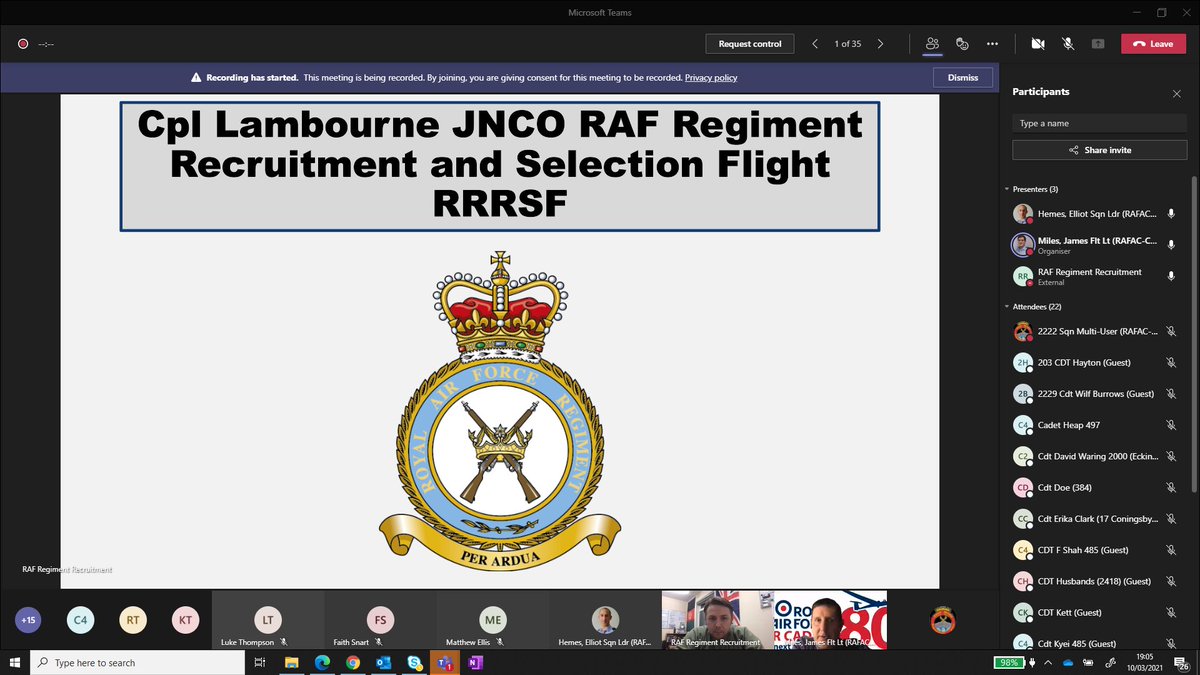1200x675 pixels.
Task: Click the recording indicator dot
Action: coord(22,44)
